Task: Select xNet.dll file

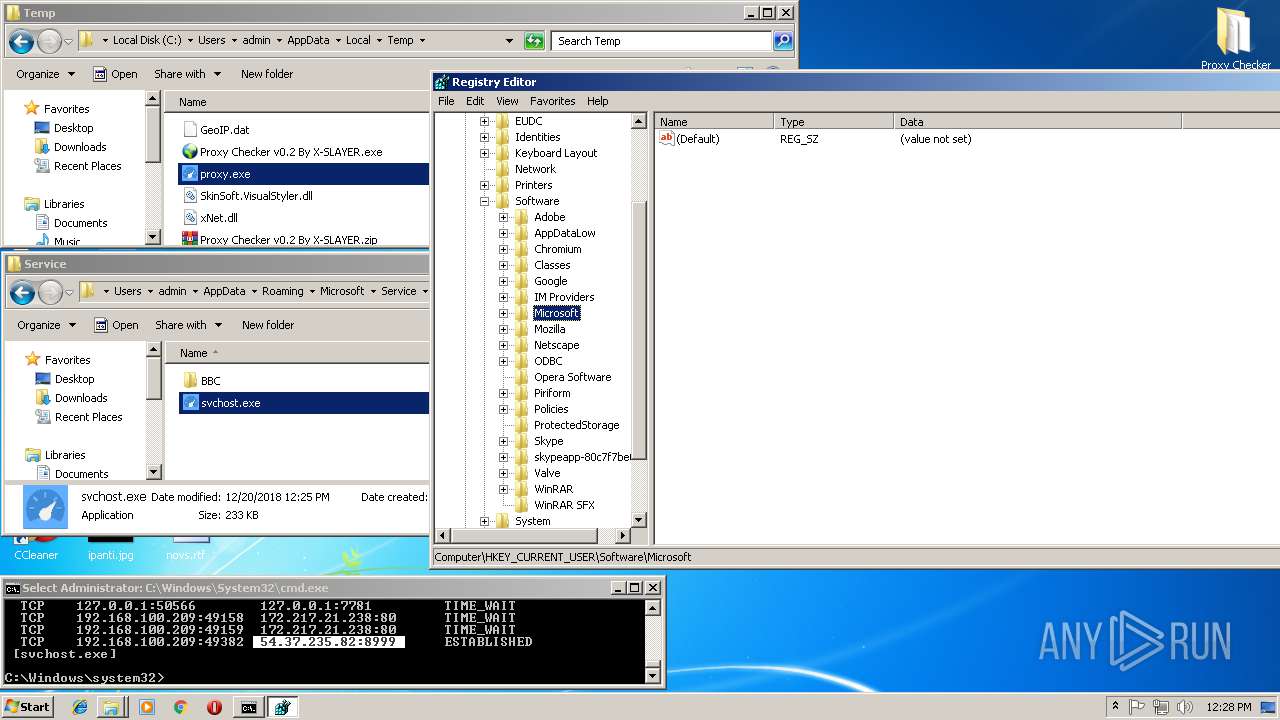Action: click(x=218, y=218)
